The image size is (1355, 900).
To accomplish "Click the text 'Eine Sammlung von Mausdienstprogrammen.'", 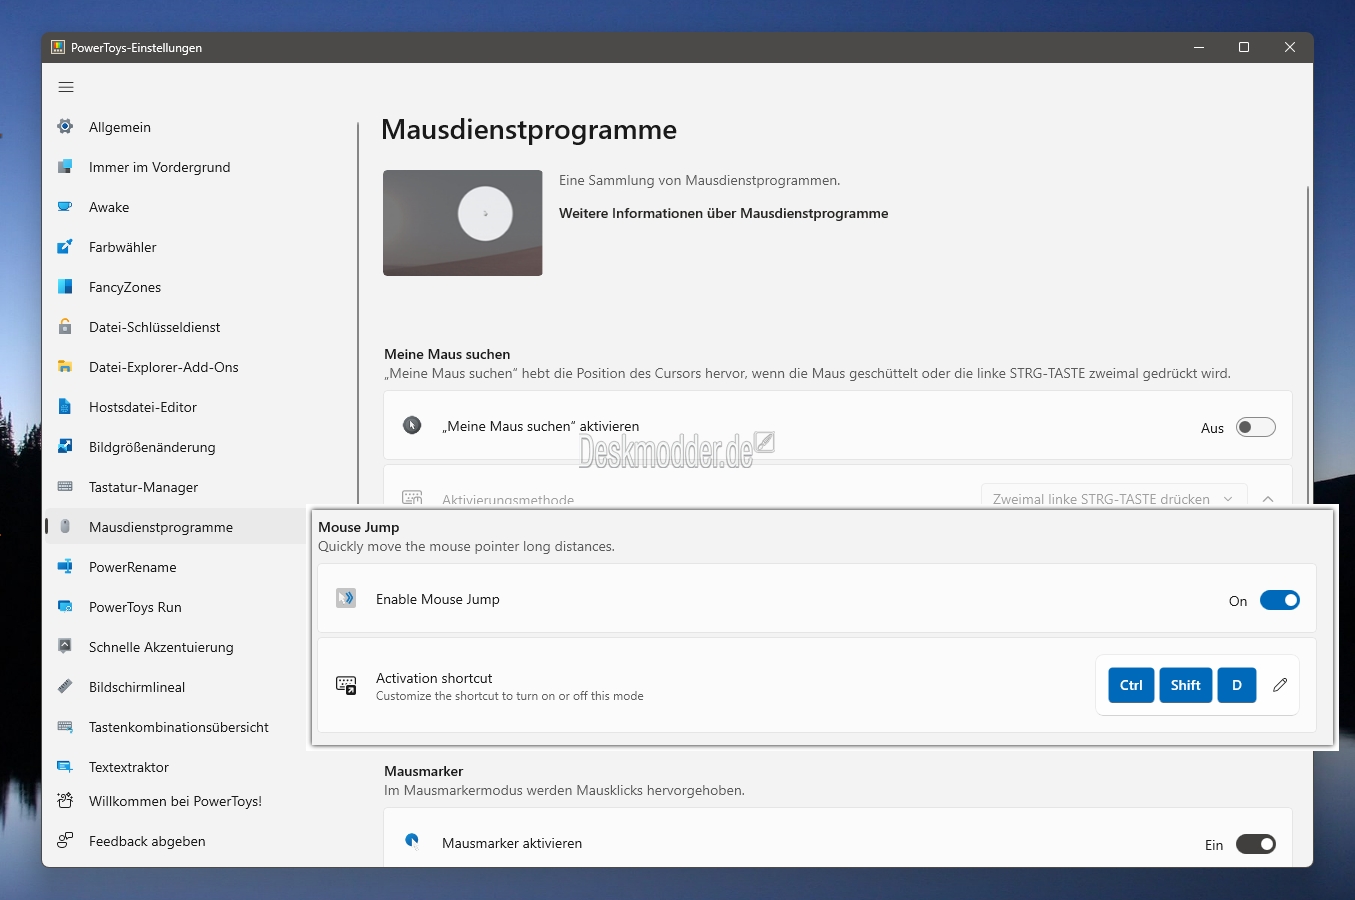I will coord(699,181).
